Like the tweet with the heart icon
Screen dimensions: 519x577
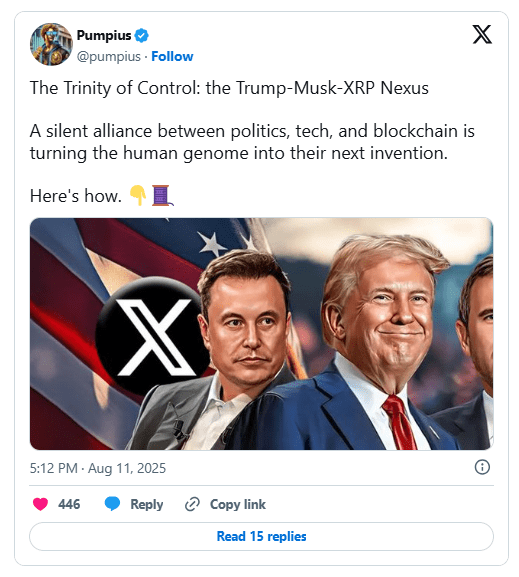pos(40,504)
